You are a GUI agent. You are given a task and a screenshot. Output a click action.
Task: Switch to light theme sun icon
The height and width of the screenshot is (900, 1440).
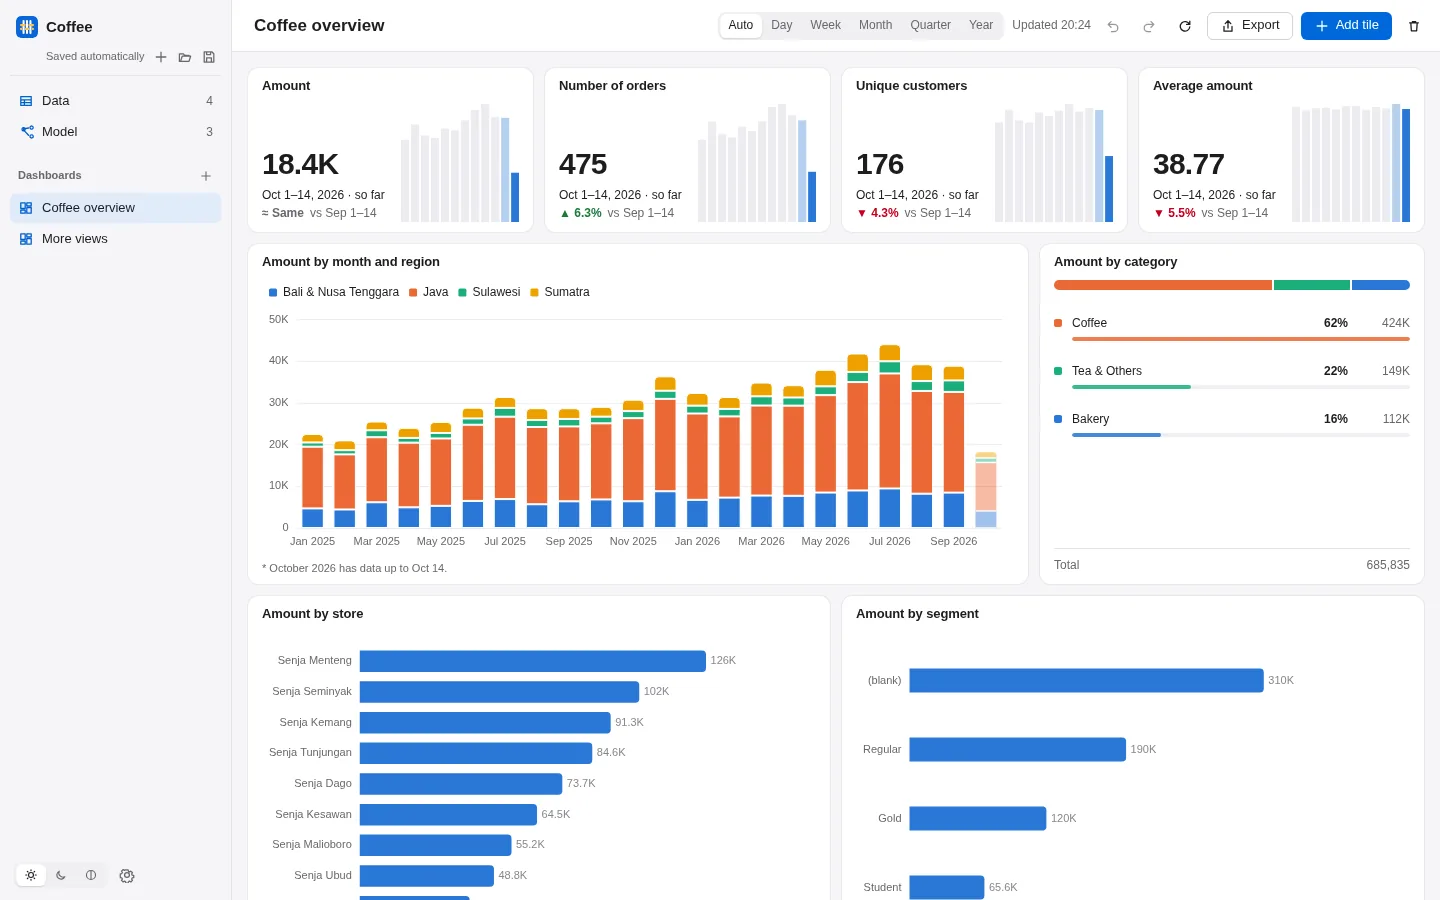coord(31,875)
